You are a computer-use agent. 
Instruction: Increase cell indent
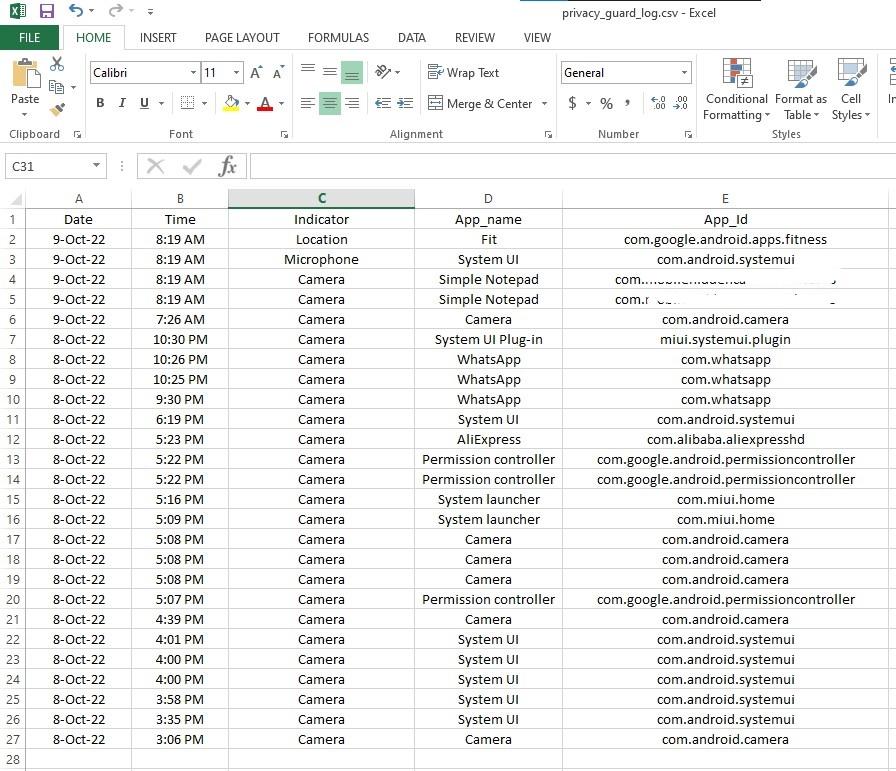coord(405,103)
